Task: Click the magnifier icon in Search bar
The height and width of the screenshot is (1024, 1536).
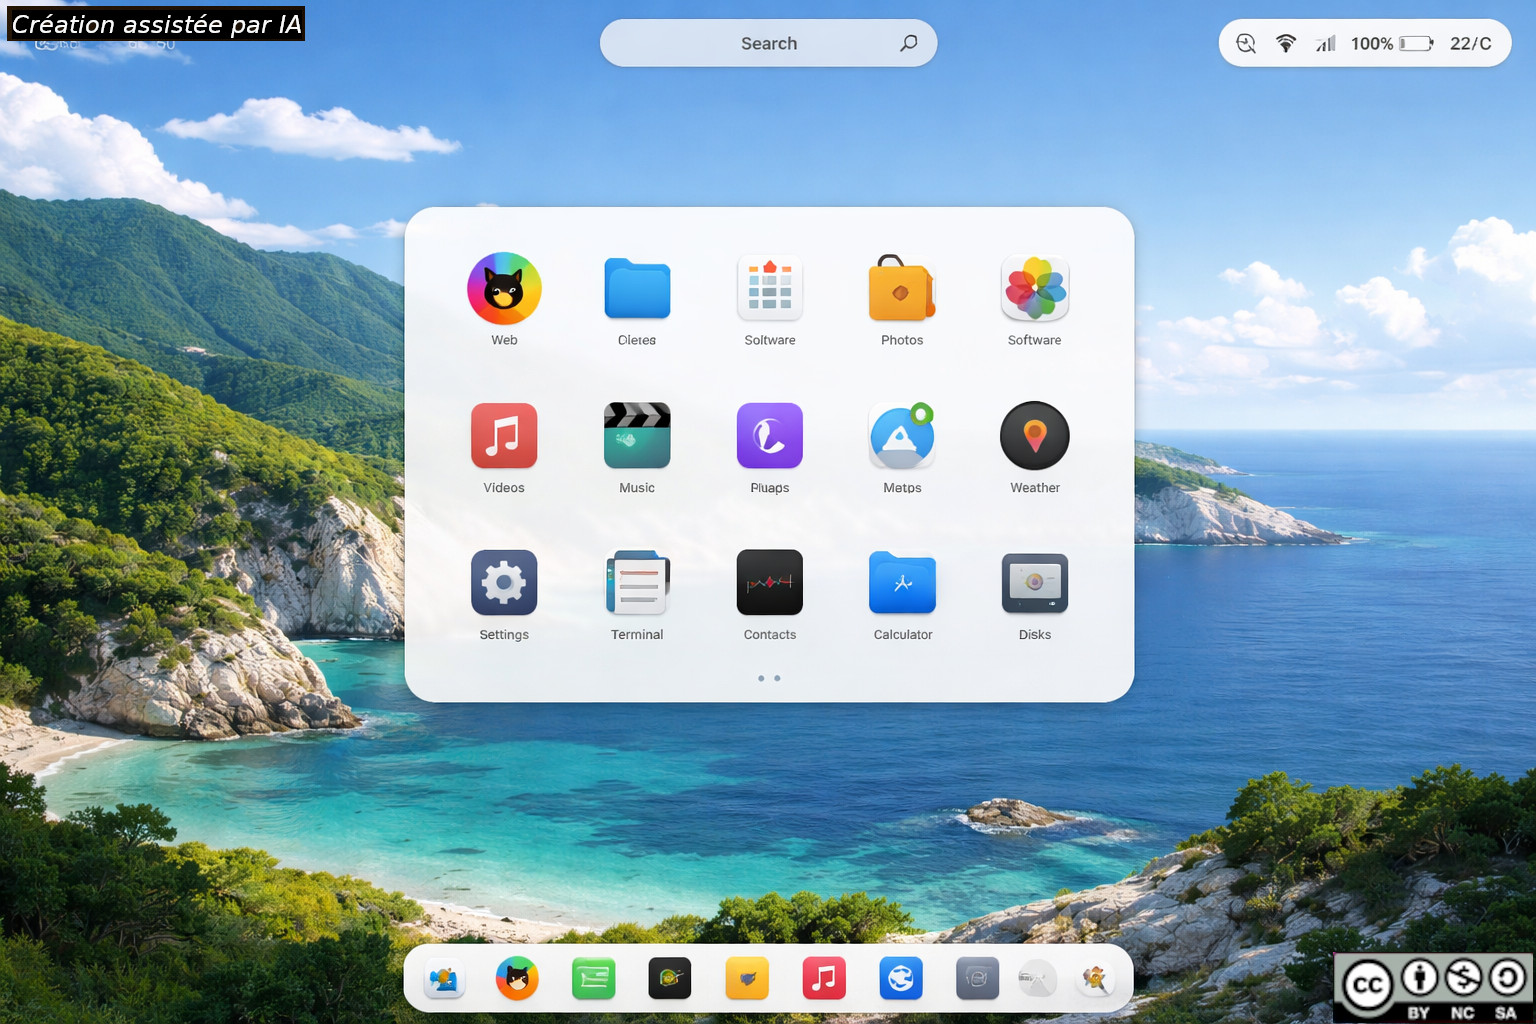Action: tap(908, 43)
